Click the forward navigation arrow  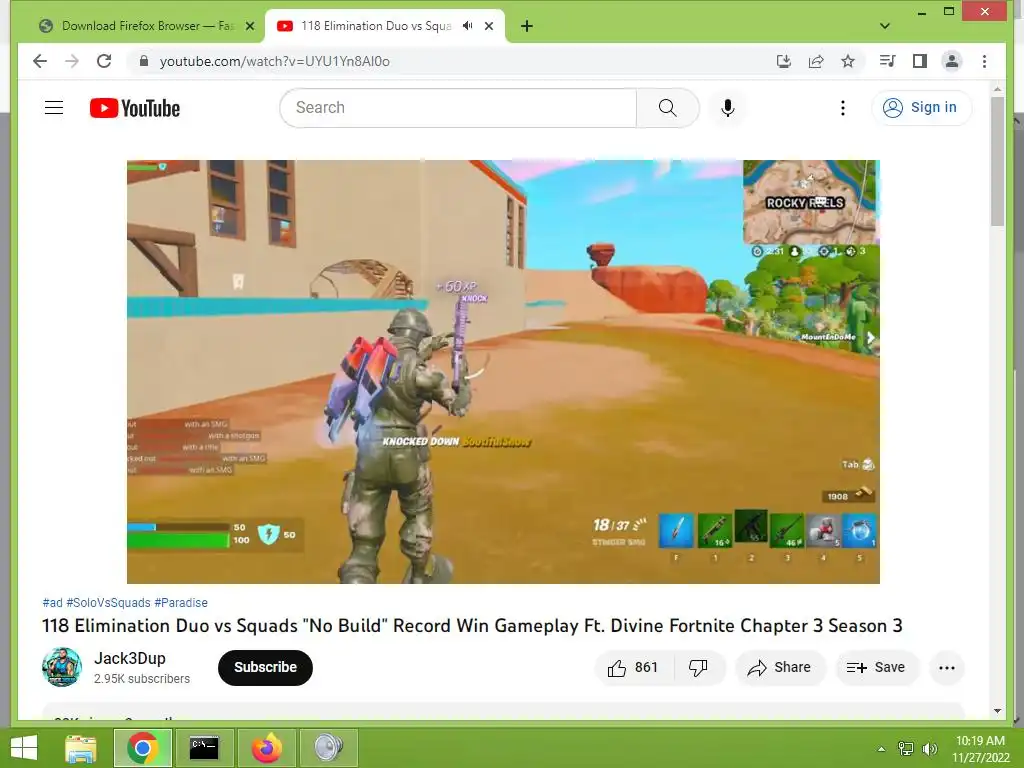pos(72,61)
